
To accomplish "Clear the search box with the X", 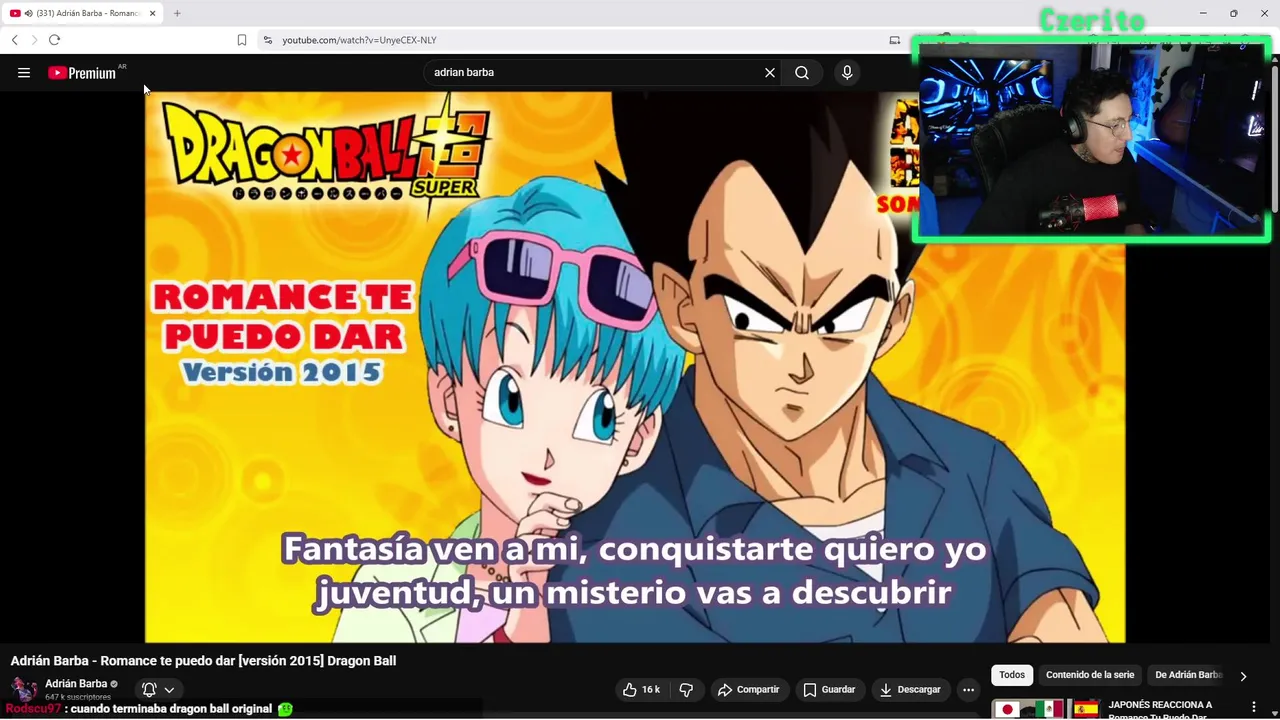I will [x=770, y=72].
